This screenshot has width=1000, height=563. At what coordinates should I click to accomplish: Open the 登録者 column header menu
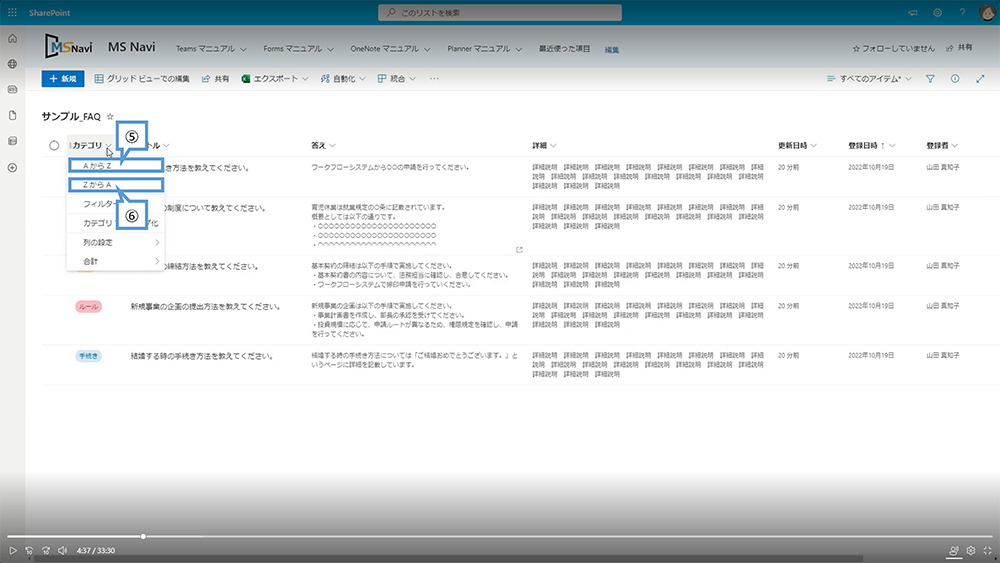[x=942, y=145]
